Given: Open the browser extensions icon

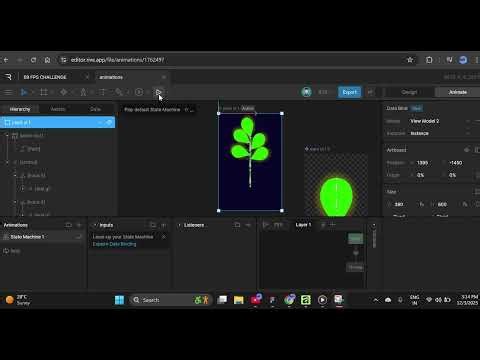Looking at the screenshot, I should [429, 60].
